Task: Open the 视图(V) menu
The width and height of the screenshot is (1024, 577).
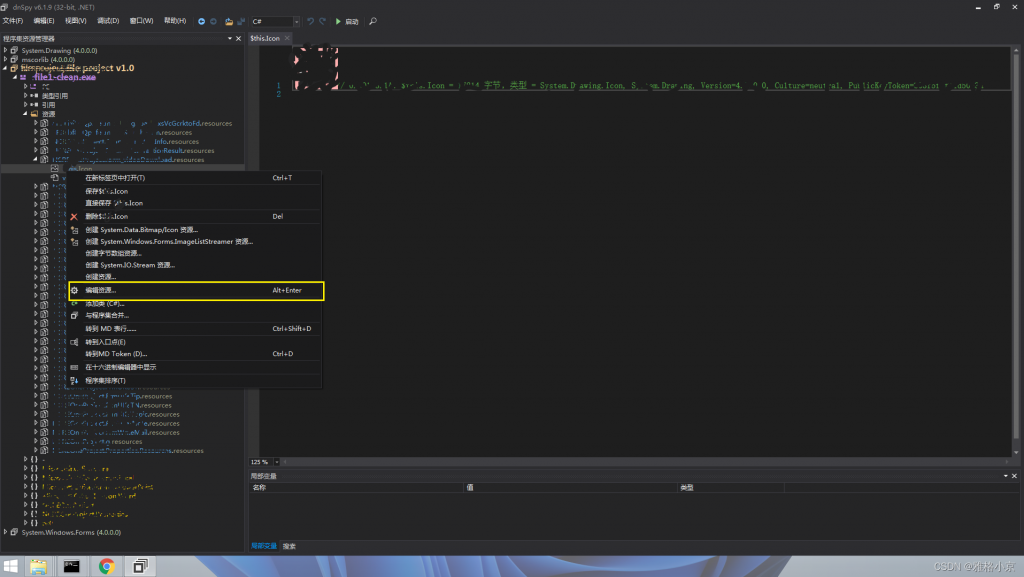Action: coord(76,21)
